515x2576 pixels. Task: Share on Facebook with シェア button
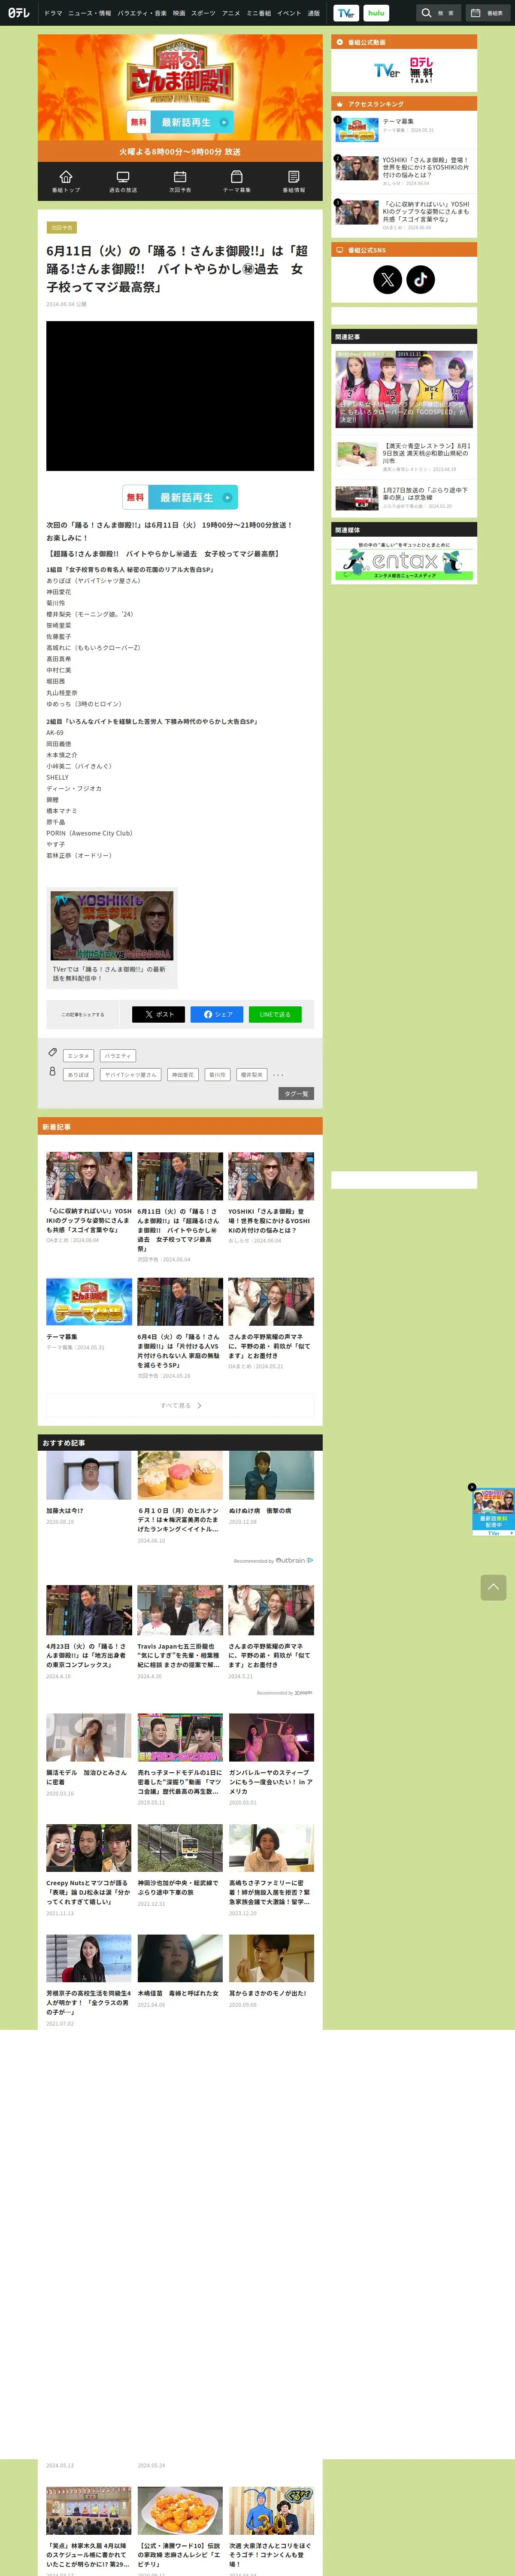pyautogui.click(x=217, y=1014)
